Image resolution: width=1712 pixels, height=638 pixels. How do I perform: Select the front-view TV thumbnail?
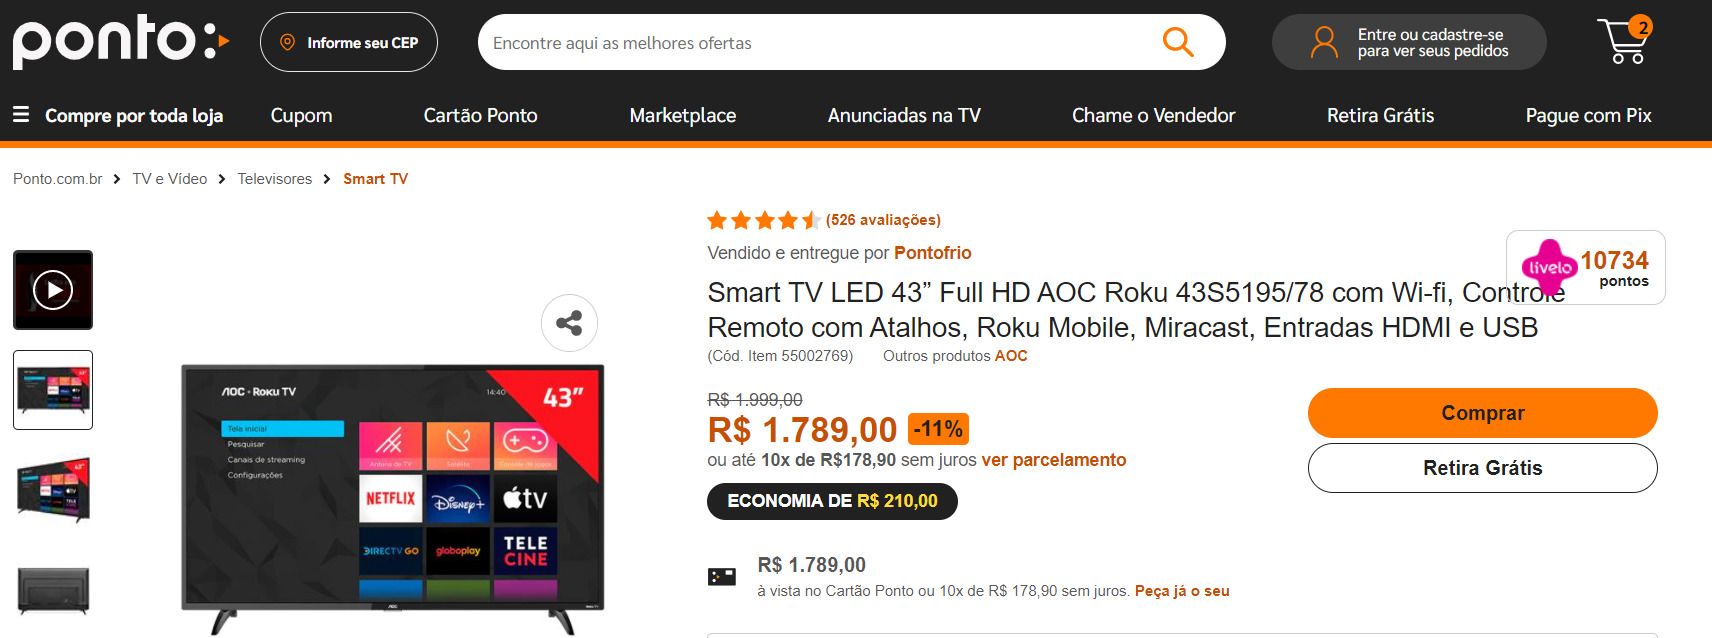(x=53, y=390)
